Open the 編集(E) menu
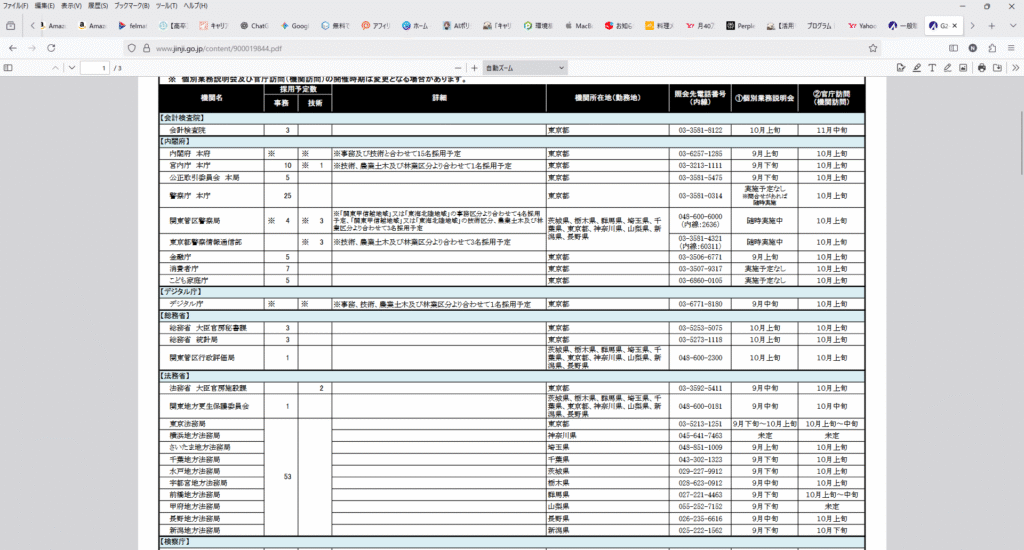Screen dimensions: 1024x550 44,6
